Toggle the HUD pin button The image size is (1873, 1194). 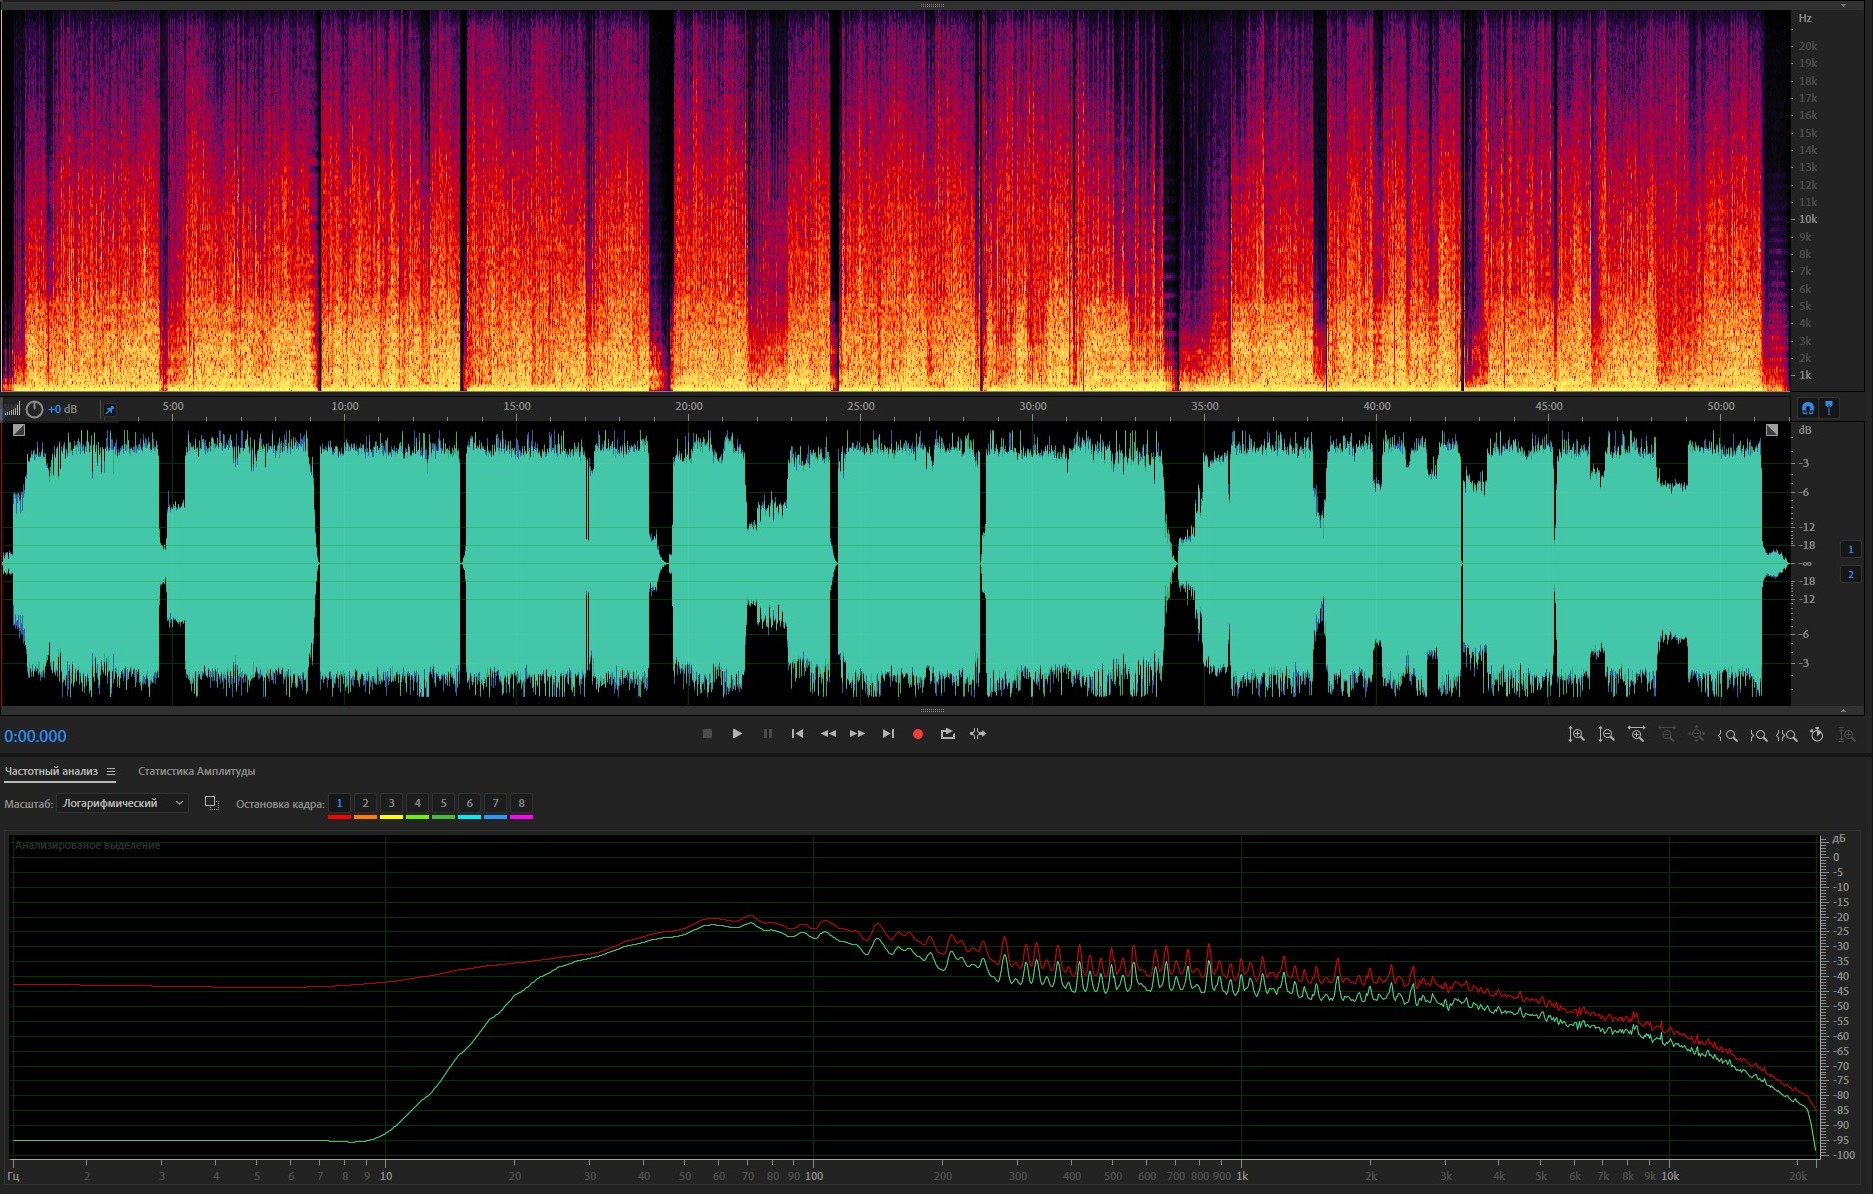pyautogui.click(x=110, y=409)
